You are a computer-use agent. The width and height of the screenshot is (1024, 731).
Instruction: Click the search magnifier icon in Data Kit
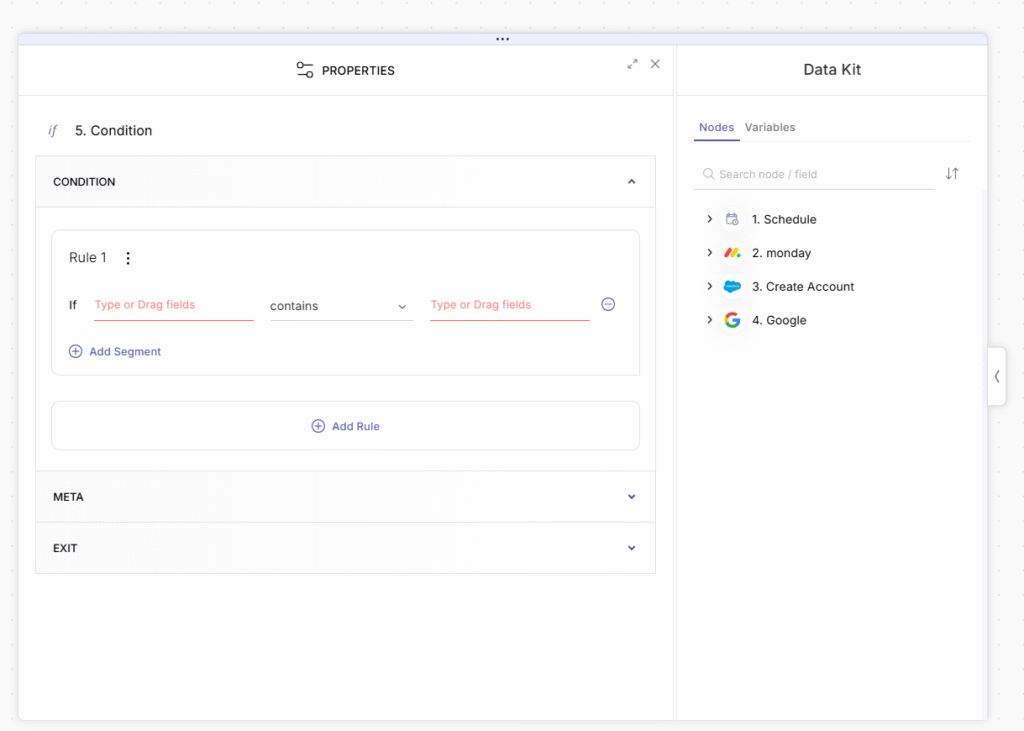pyautogui.click(x=708, y=174)
